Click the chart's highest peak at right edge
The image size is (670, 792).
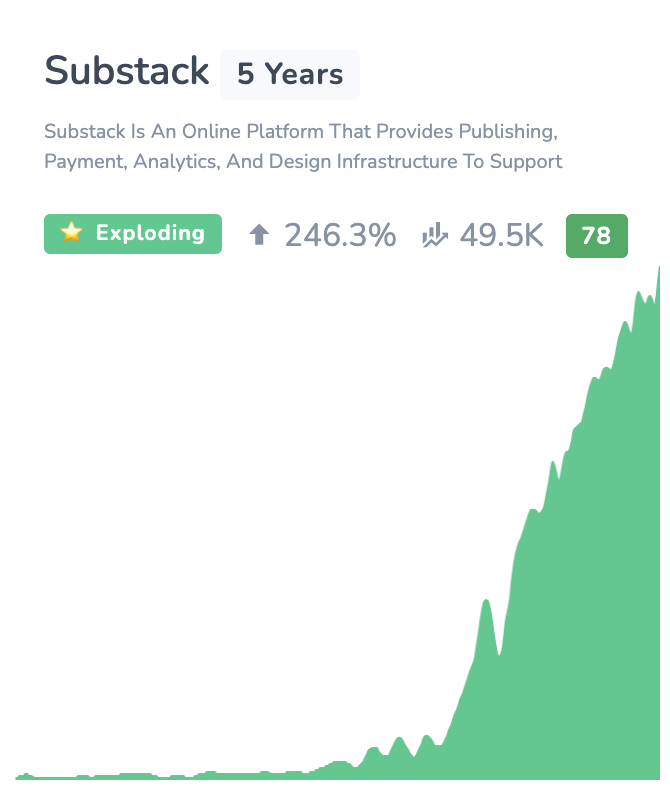tap(658, 269)
